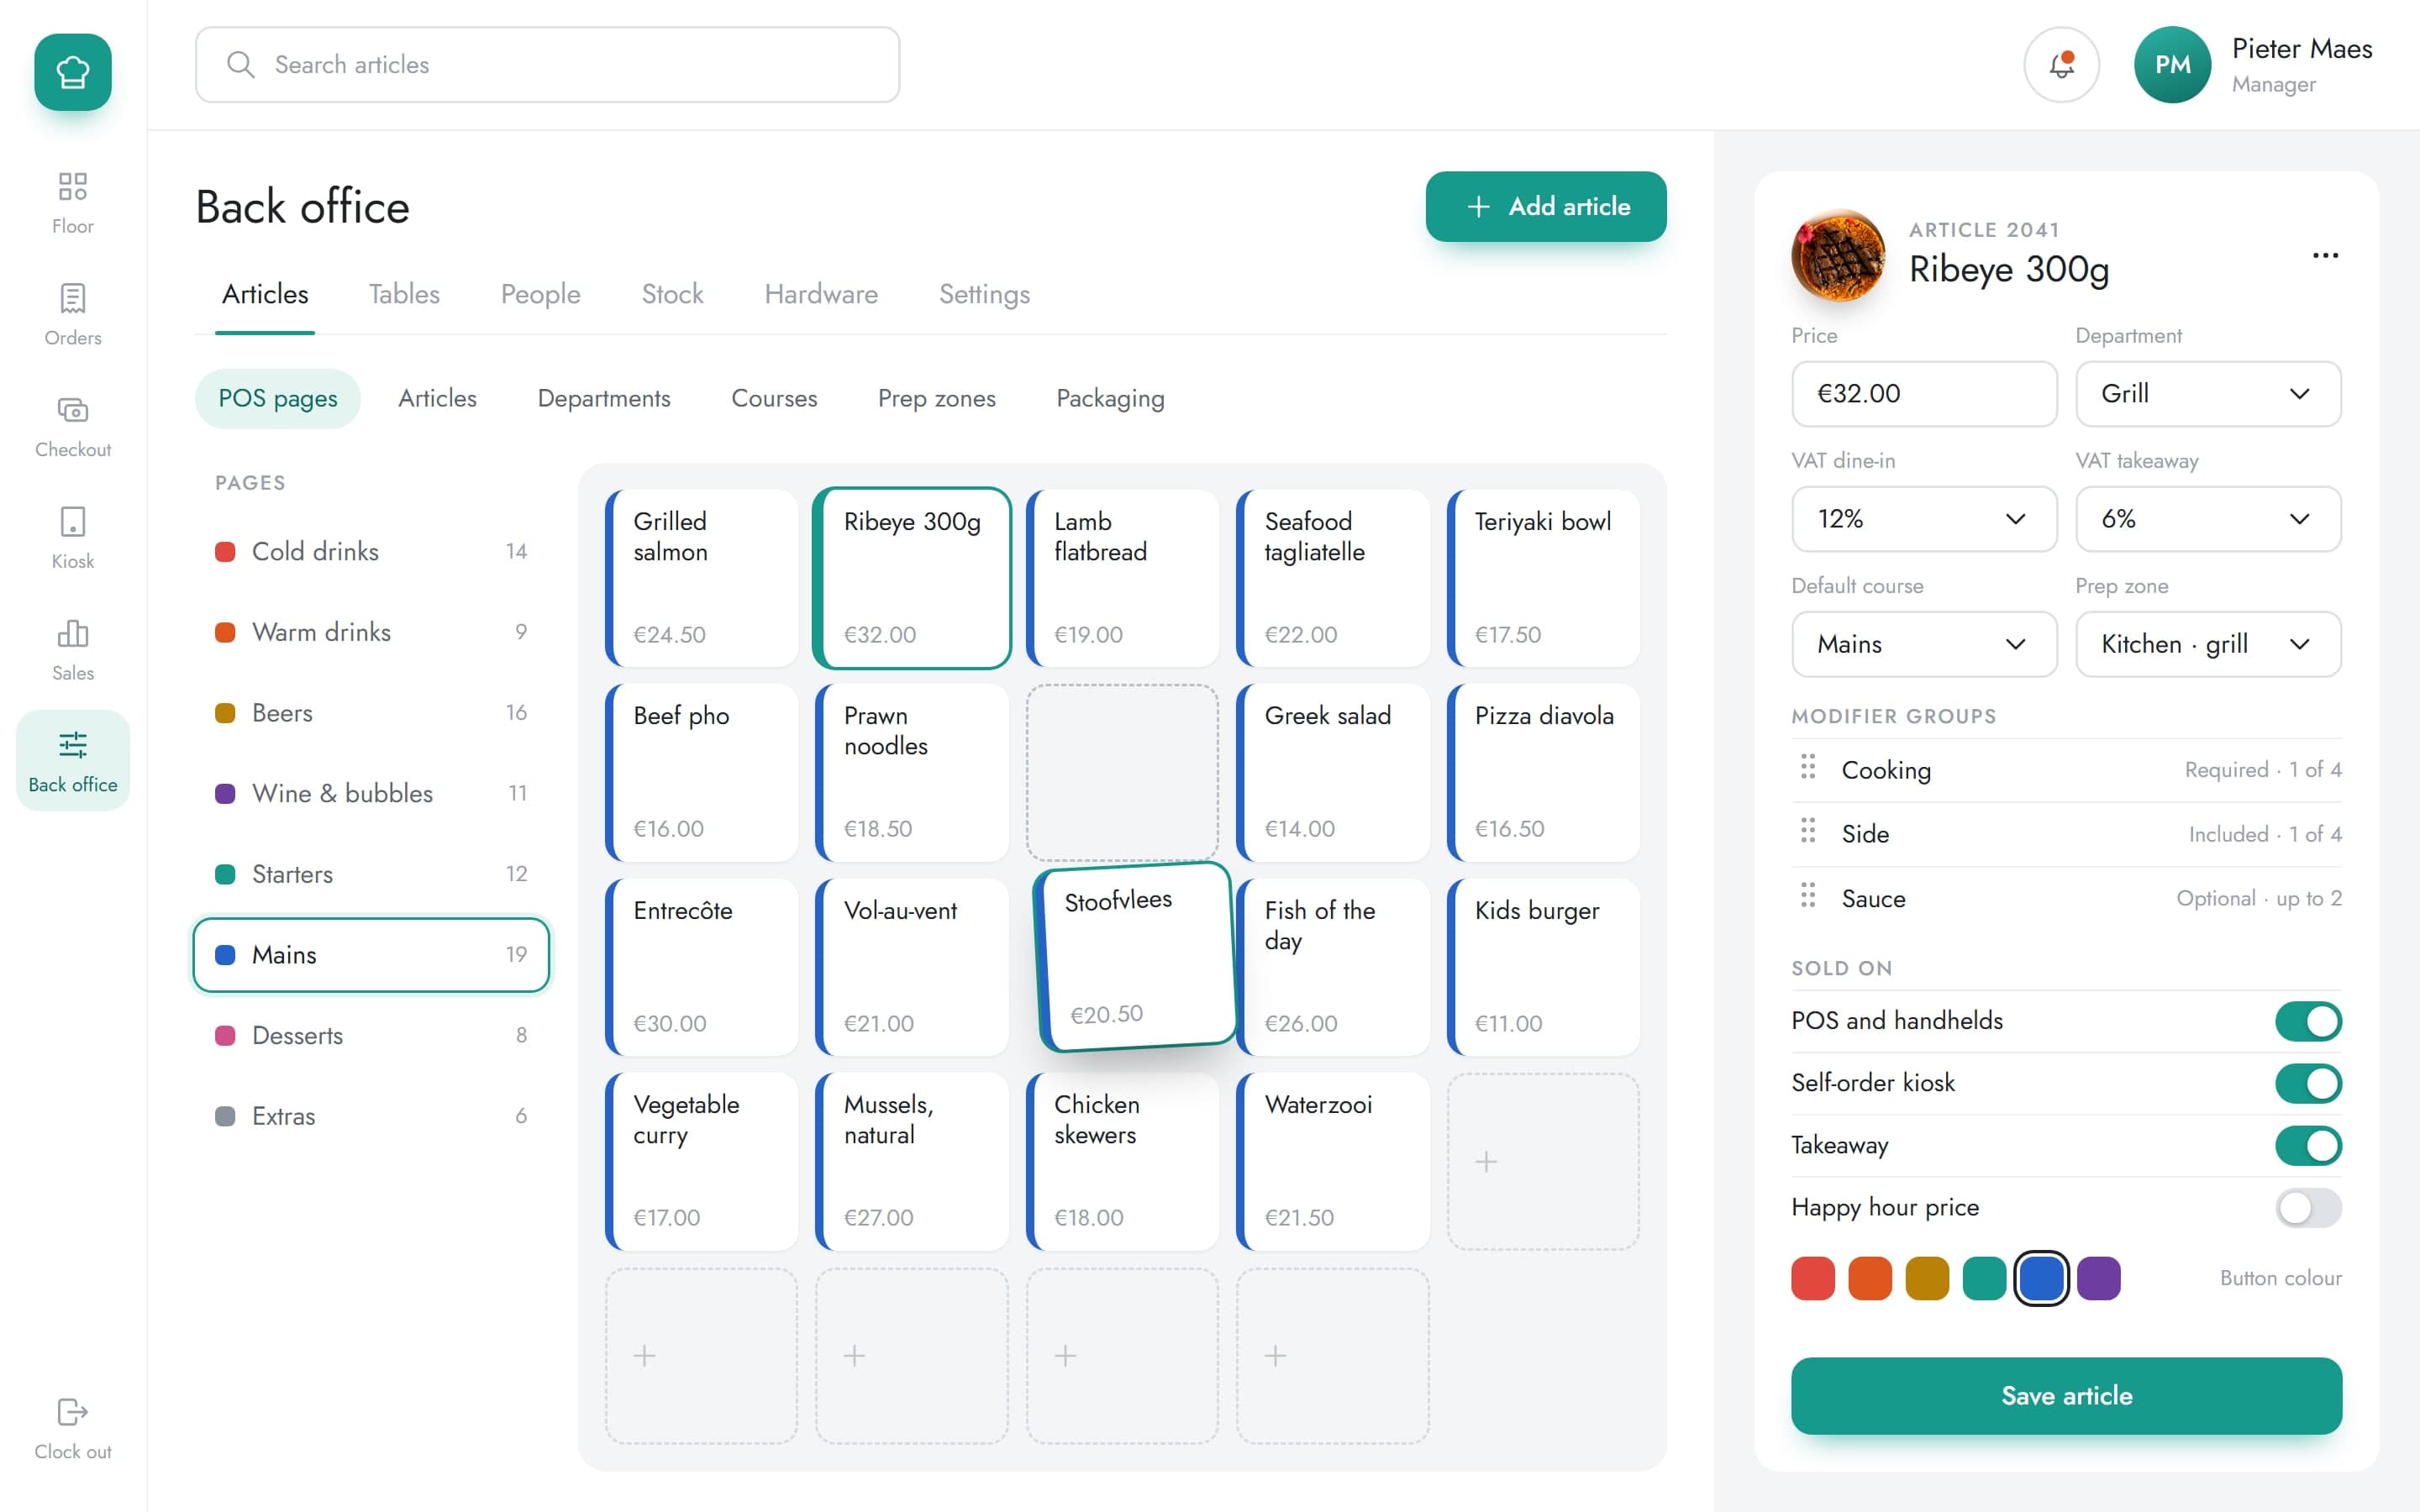The height and width of the screenshot is (1512, 2420).
Task: Open the Department dropdown showing Grill
Action: point(2208,394)
